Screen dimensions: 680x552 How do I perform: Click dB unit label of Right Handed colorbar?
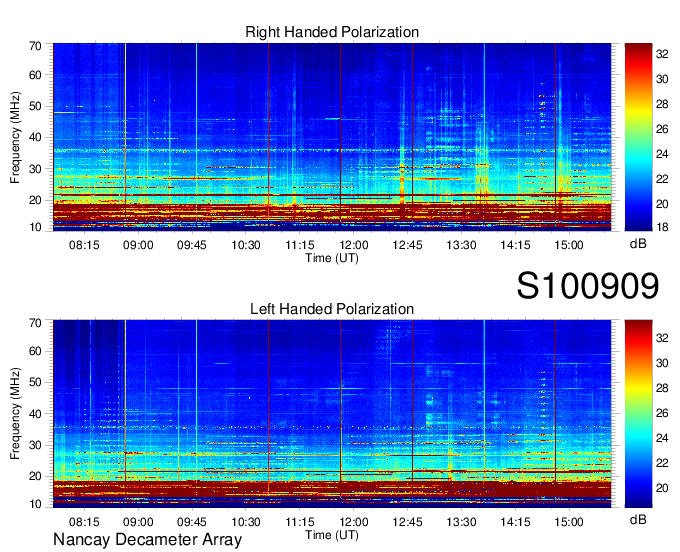click(638, 244)
